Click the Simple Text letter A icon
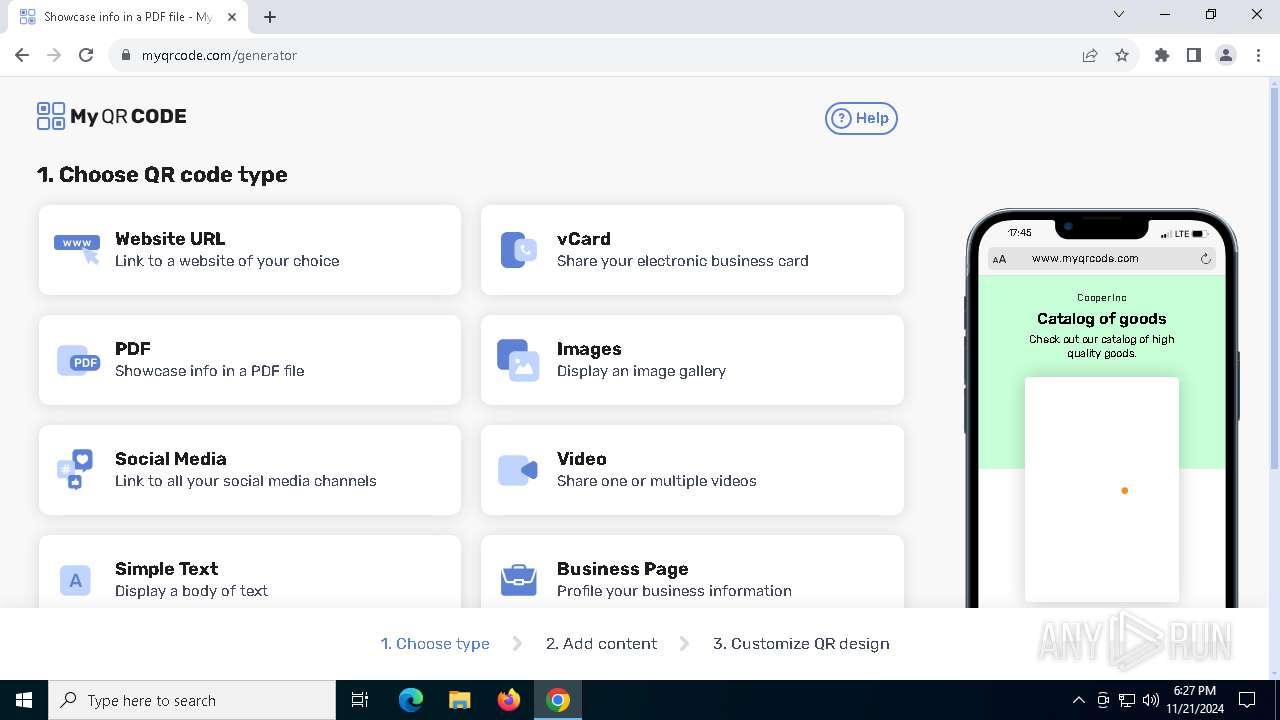 click(75, 580)
